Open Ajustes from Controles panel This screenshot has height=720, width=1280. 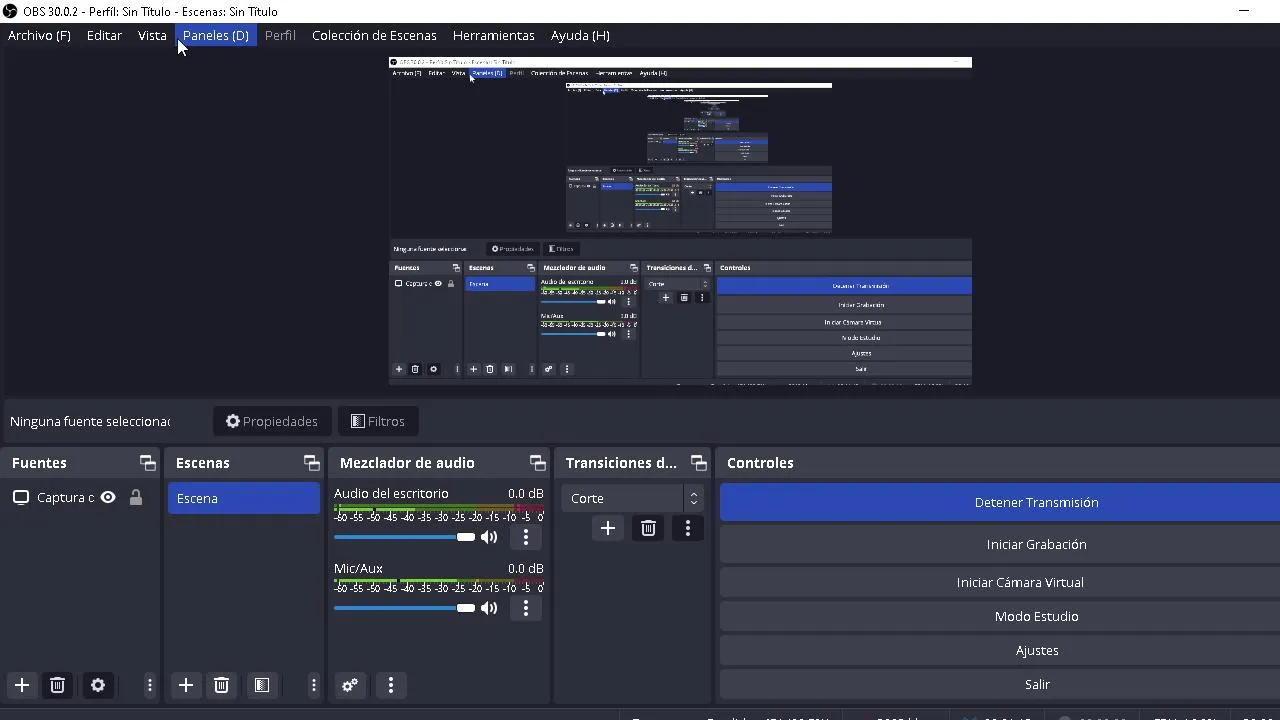1000,650
